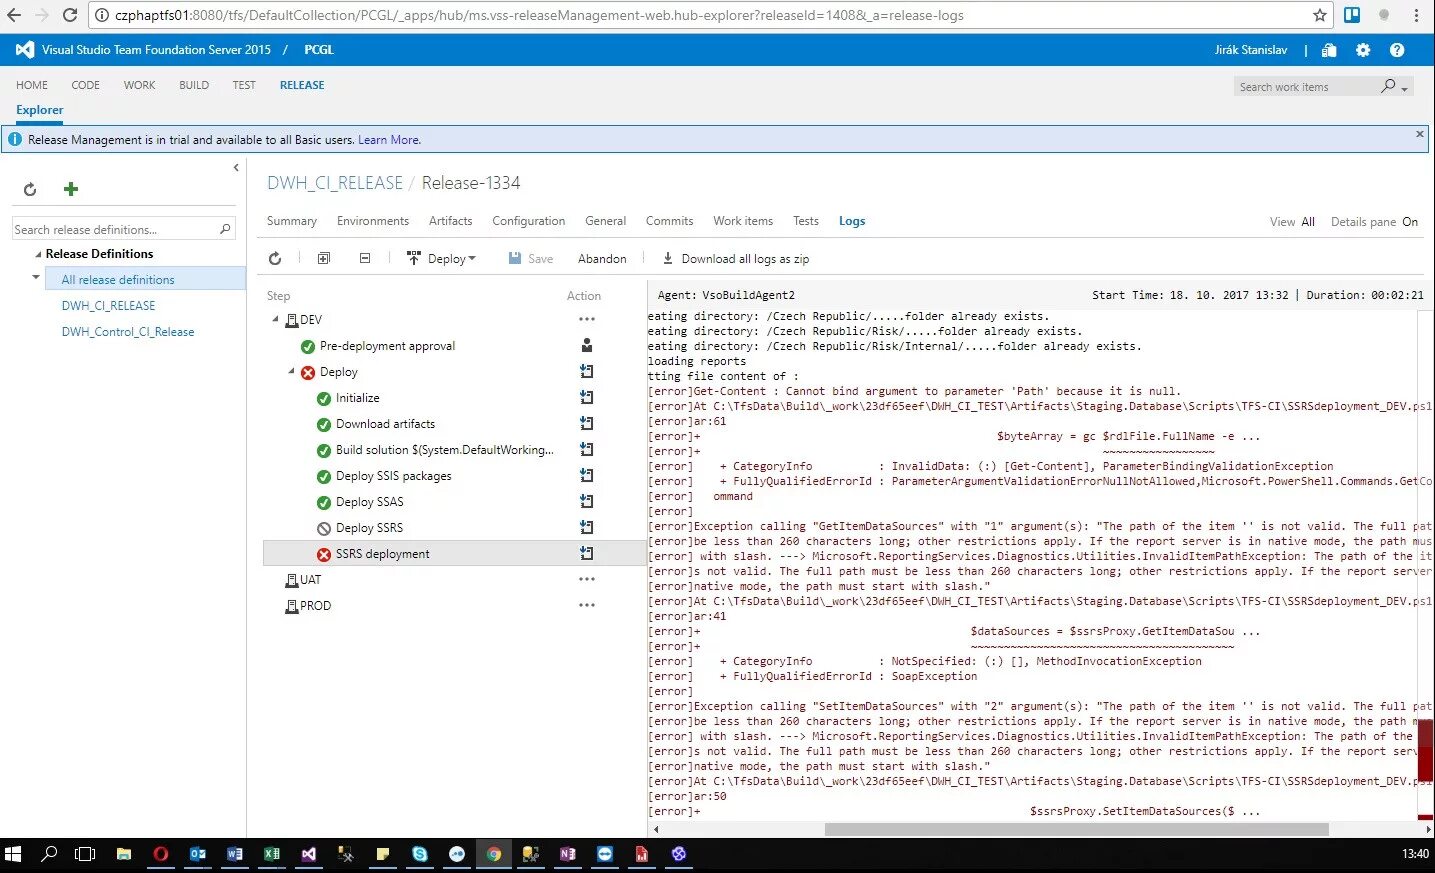
Task: Open DWH_Control_CI_Release definition
Action: 128,332
